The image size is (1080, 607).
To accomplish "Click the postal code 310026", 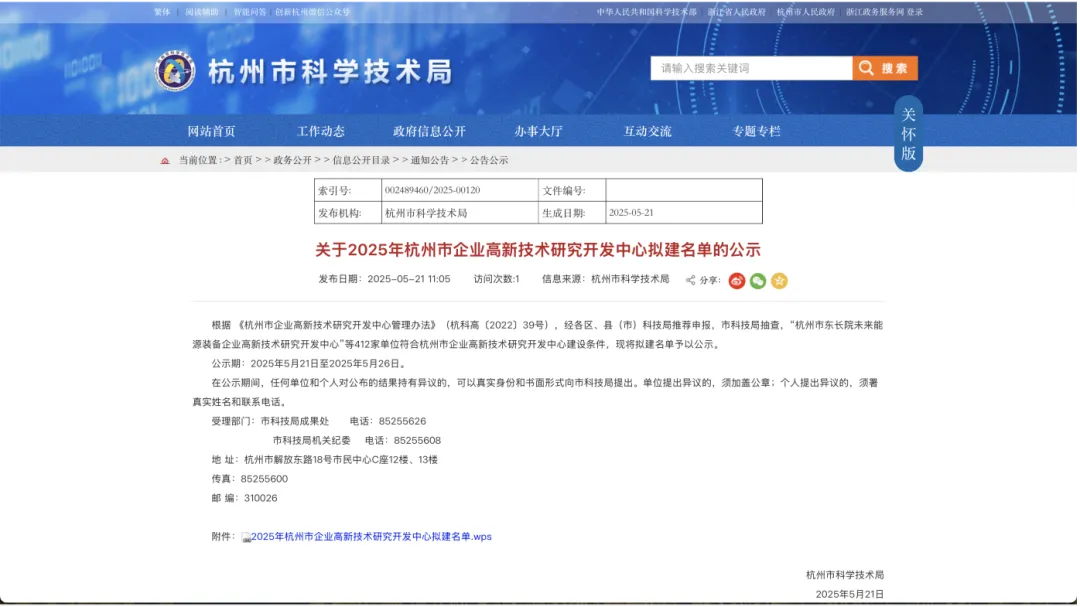I will click(x=260, y=499).
